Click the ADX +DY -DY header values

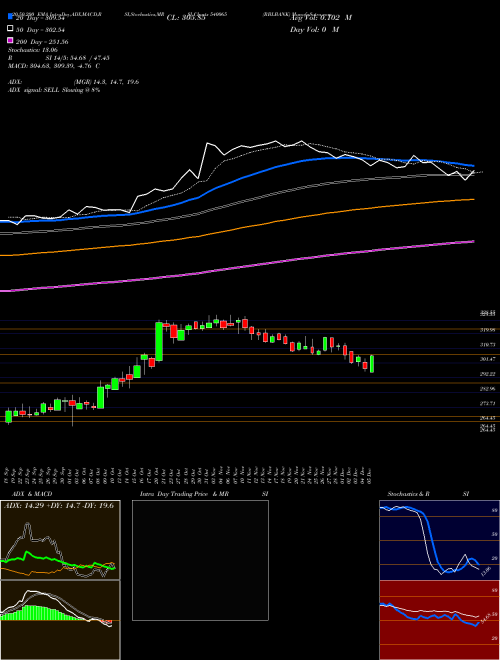tap(59, 506)
